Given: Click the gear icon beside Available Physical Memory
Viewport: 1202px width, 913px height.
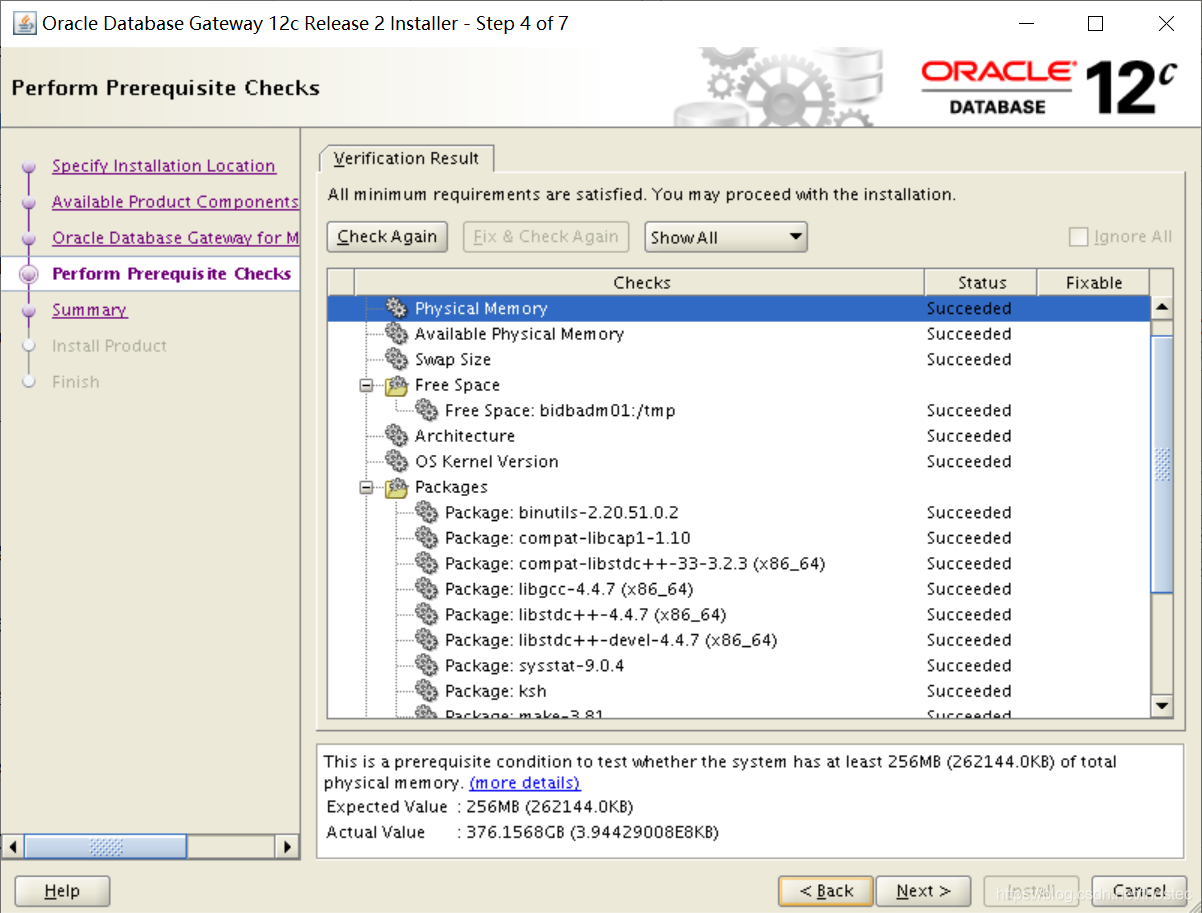Looking at the screenshot, I should click(x=397, y=334).
